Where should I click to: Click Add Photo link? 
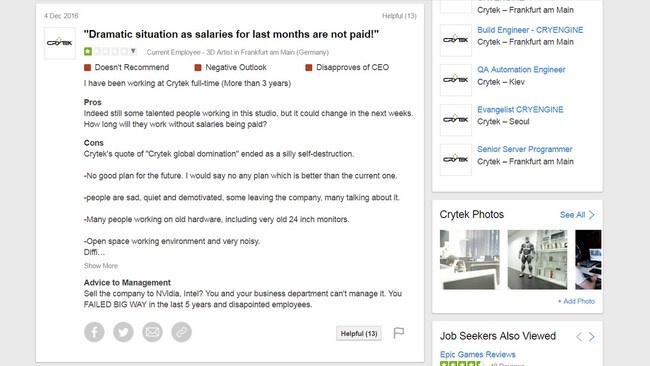click(576, 301)
